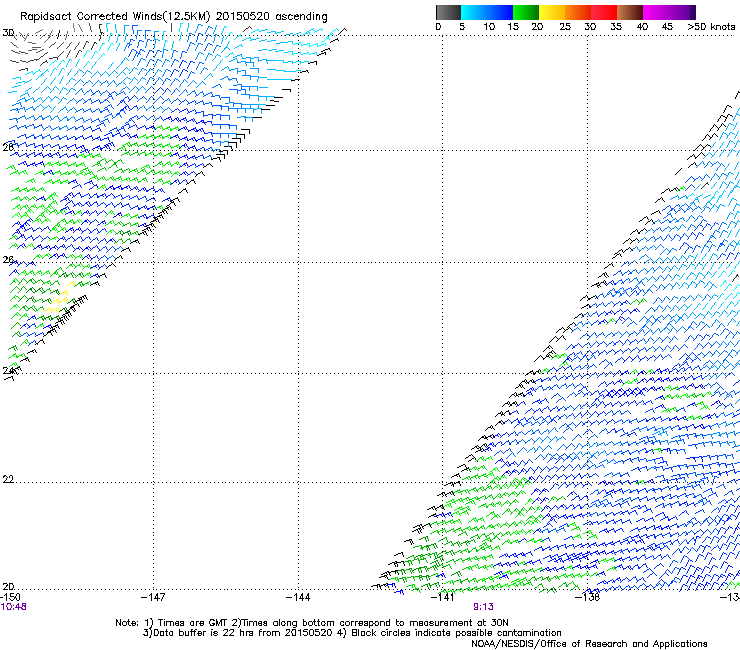Click the longitude axis label '-144'
Image resolution: width=740 pixels, height=650 pixels.
(298, 597)
